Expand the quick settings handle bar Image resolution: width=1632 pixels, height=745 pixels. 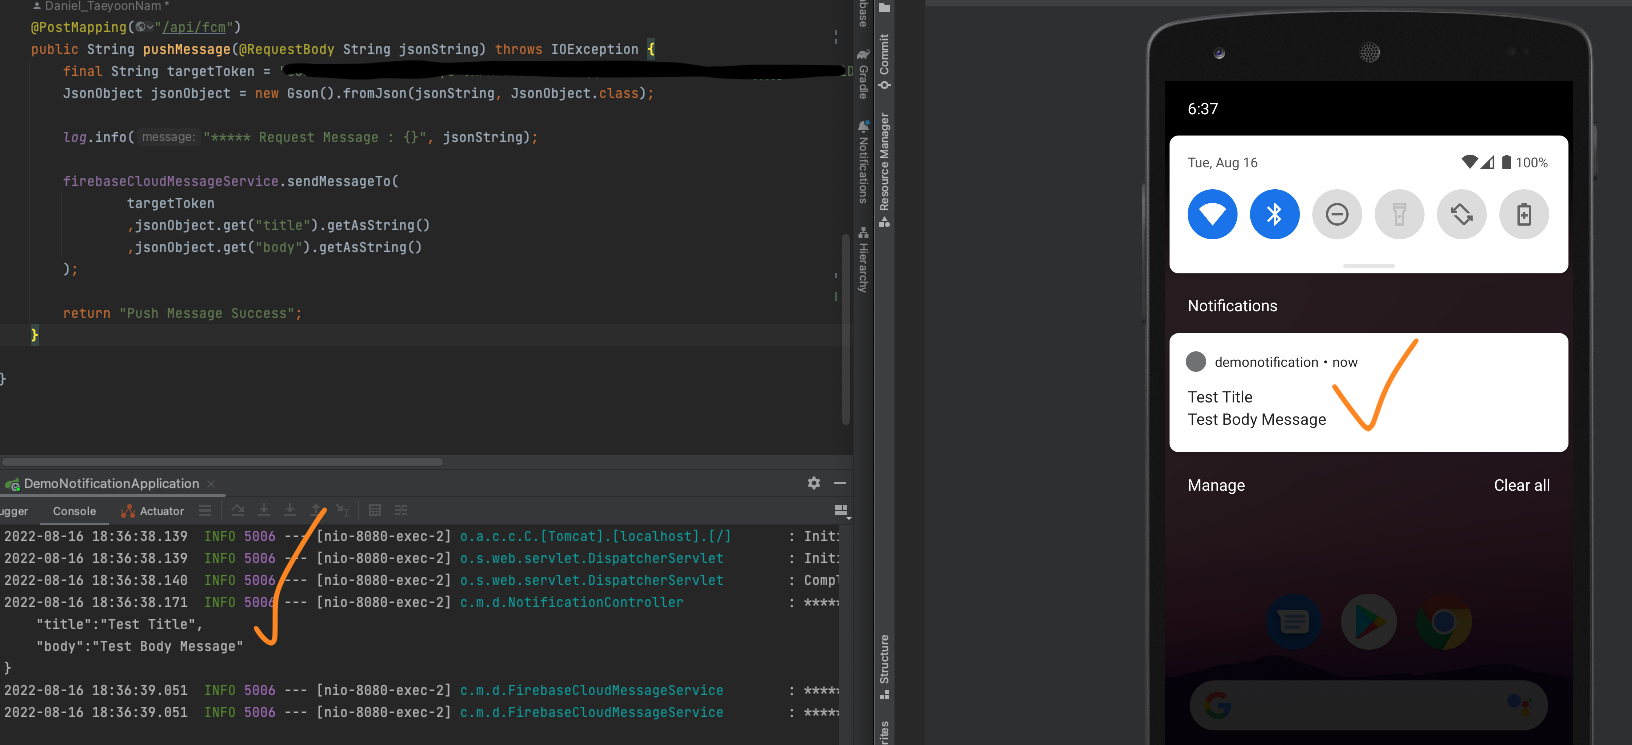(1368, 266)
